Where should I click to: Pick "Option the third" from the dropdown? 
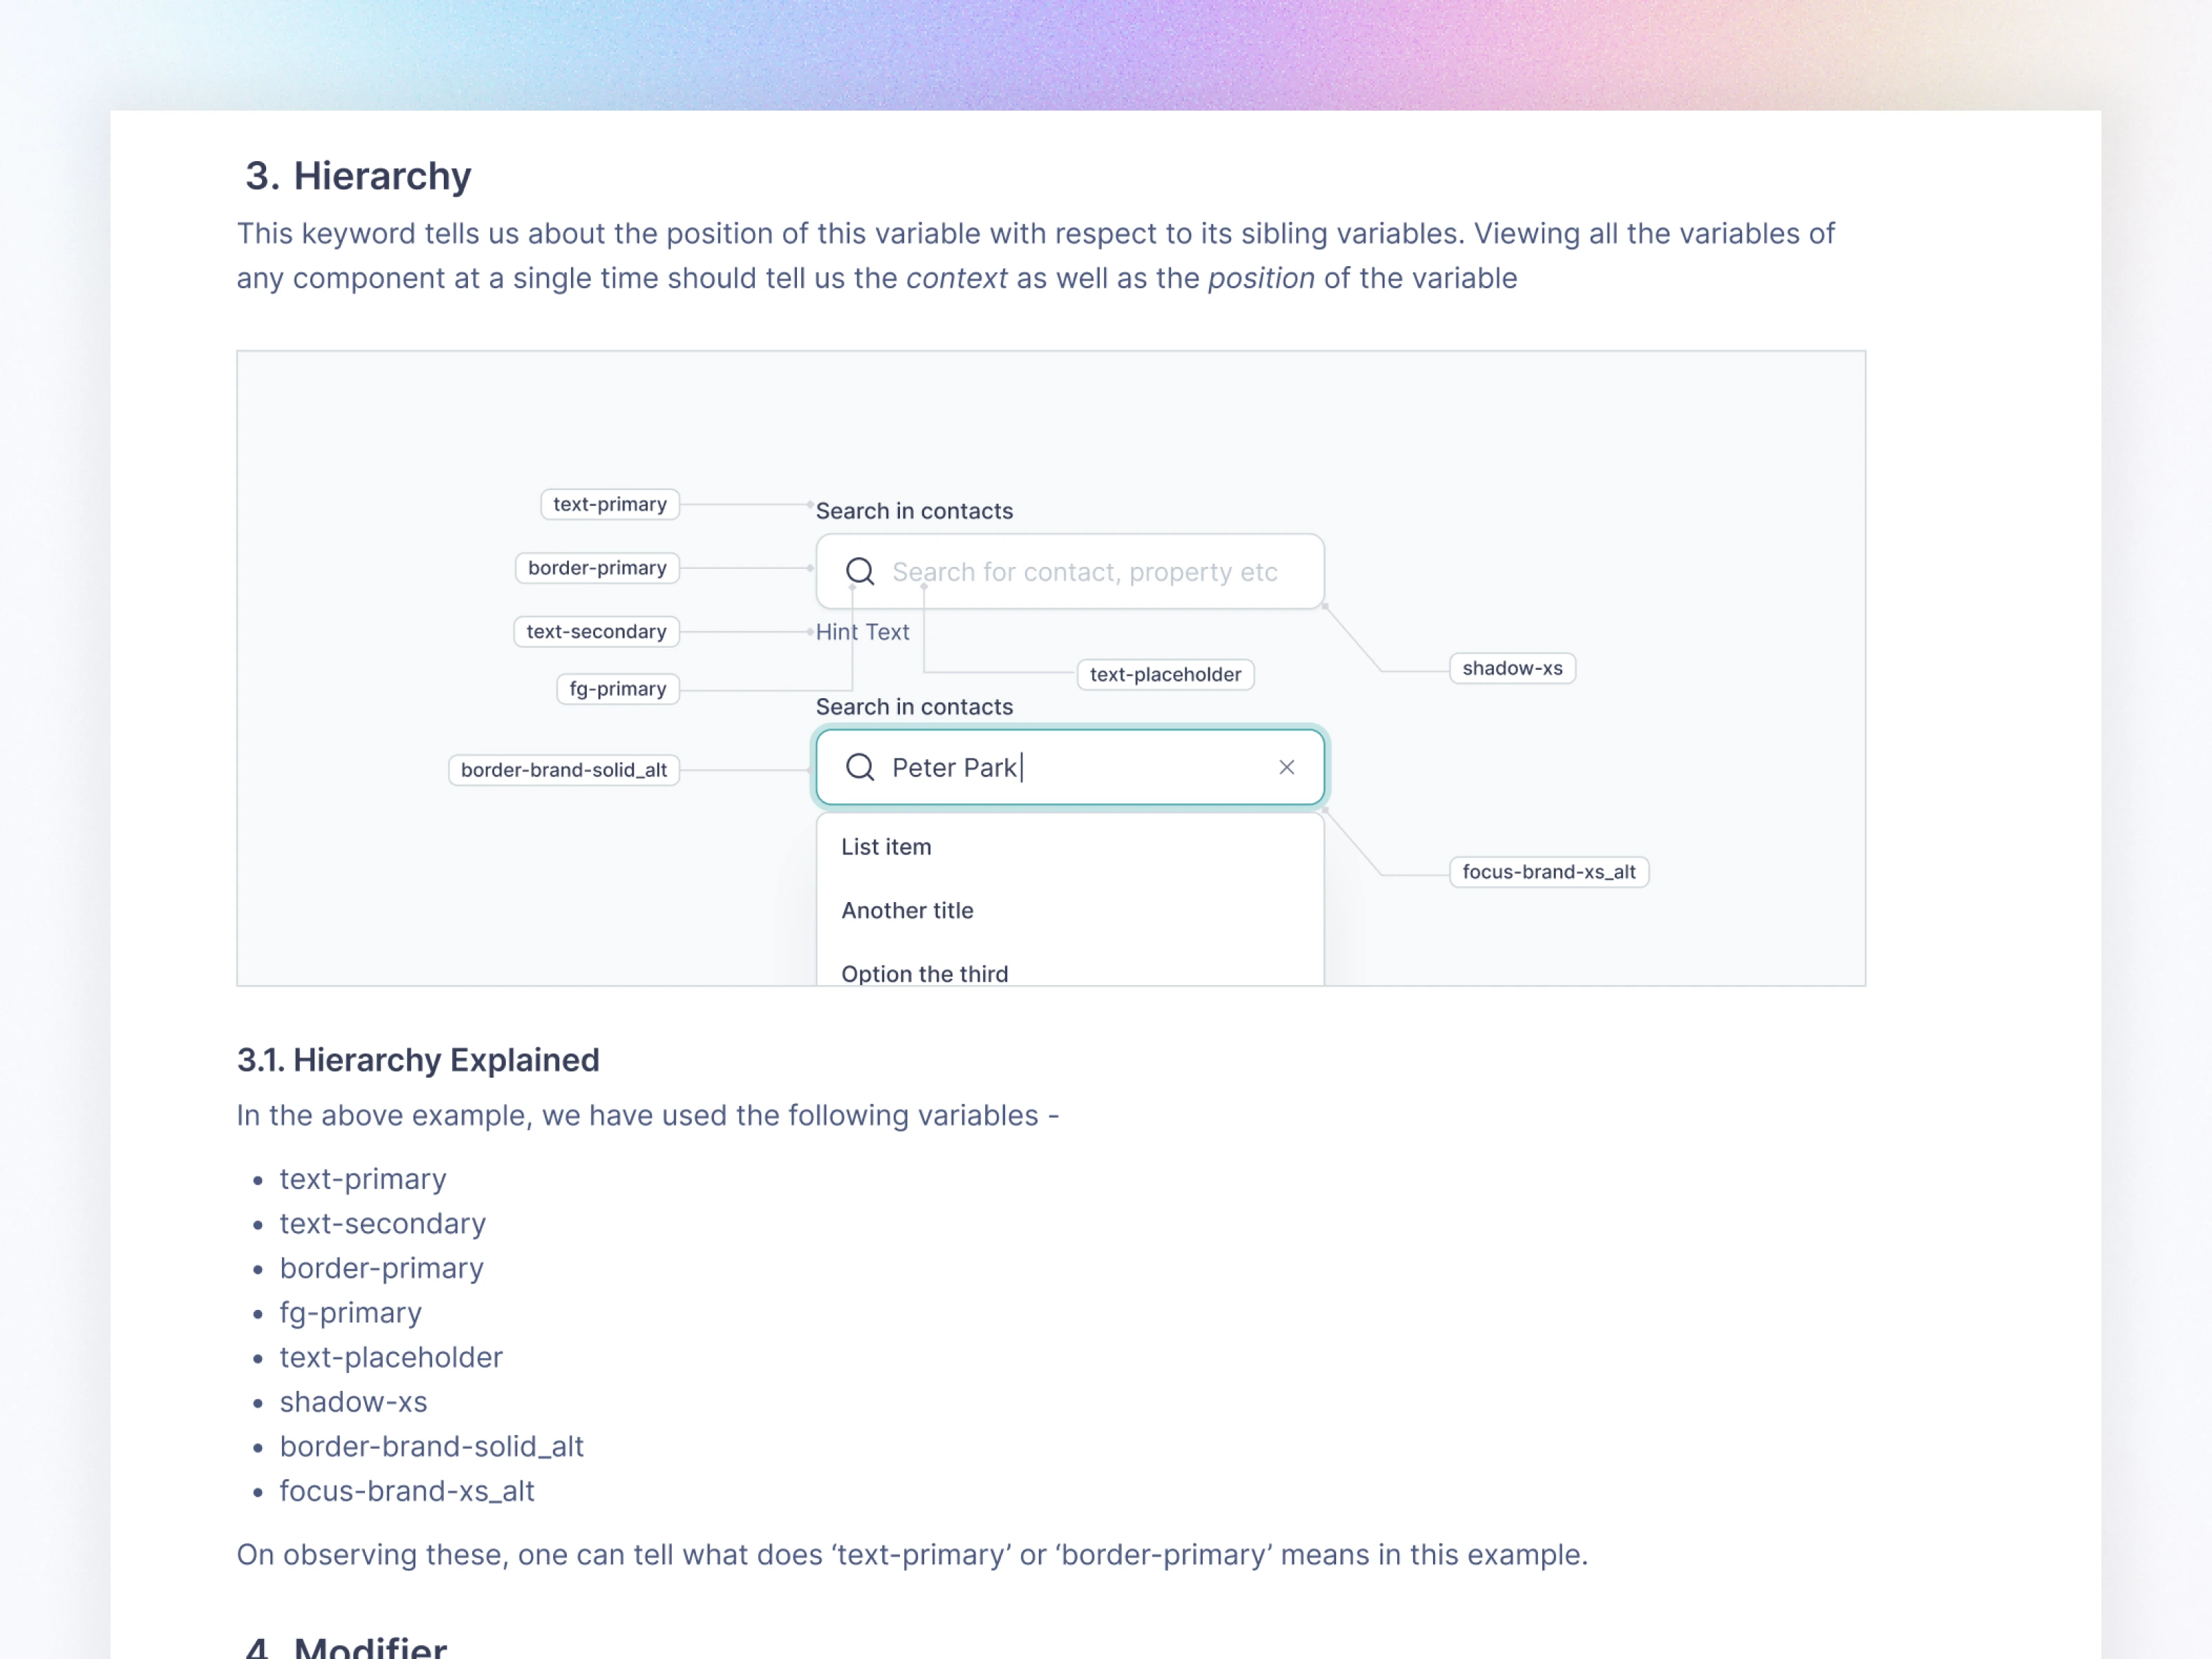click(924, 973)
